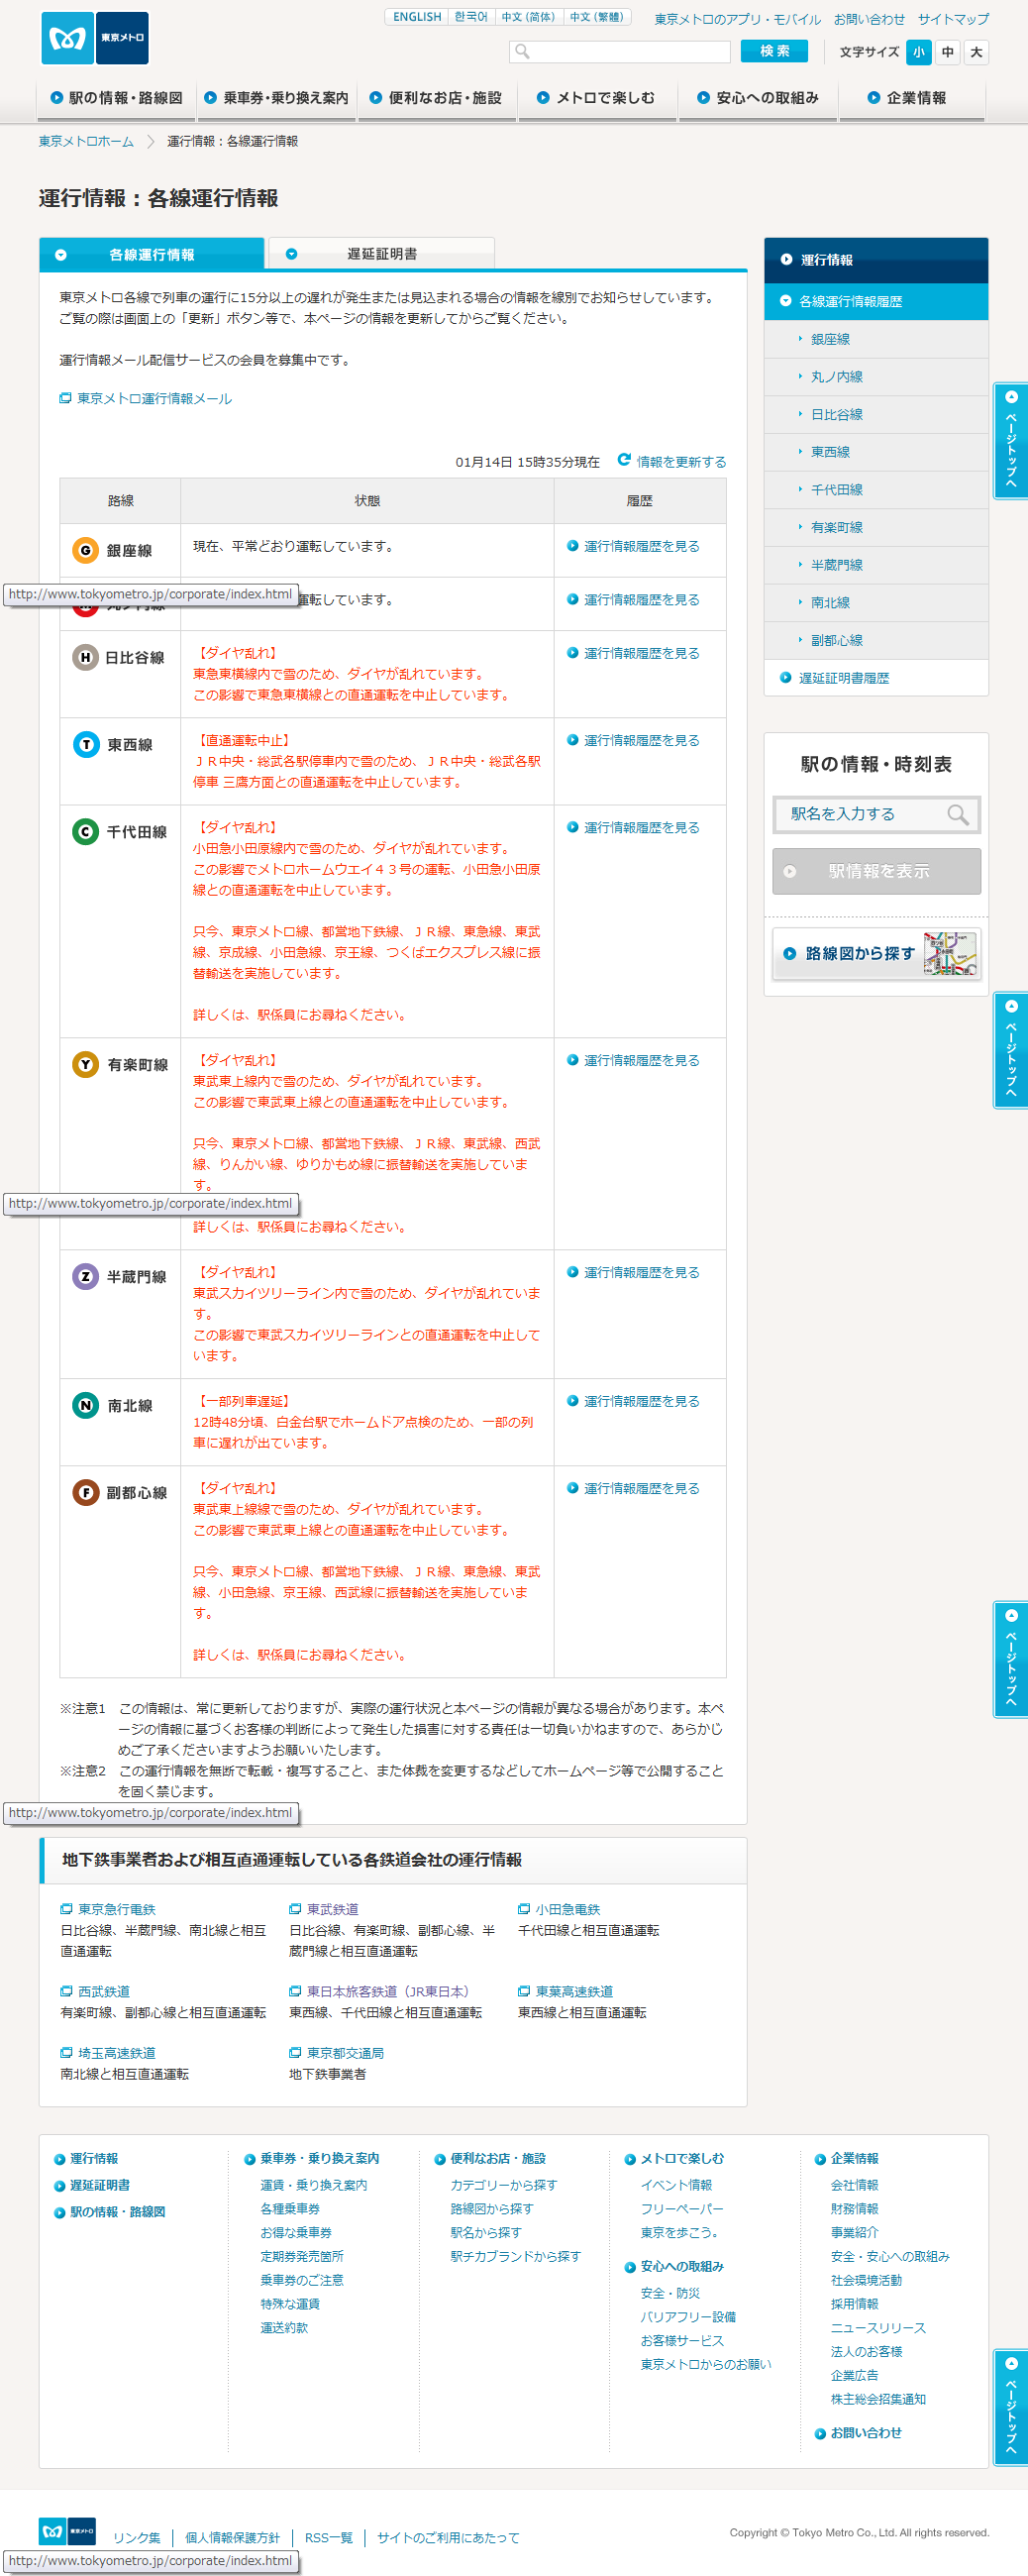The height and width of the screenshot is (2576, 1028).
Task: Click the topmost ページトップへ side button
Action: click(1010, 440)
